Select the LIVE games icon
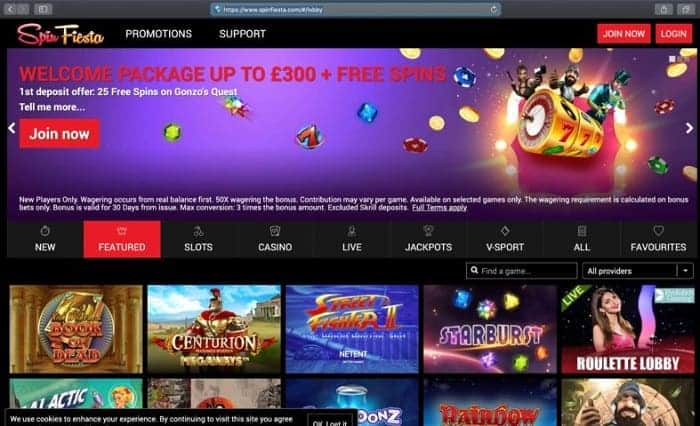This screenshot has height=426, width=700. click(x=352, y=231)
